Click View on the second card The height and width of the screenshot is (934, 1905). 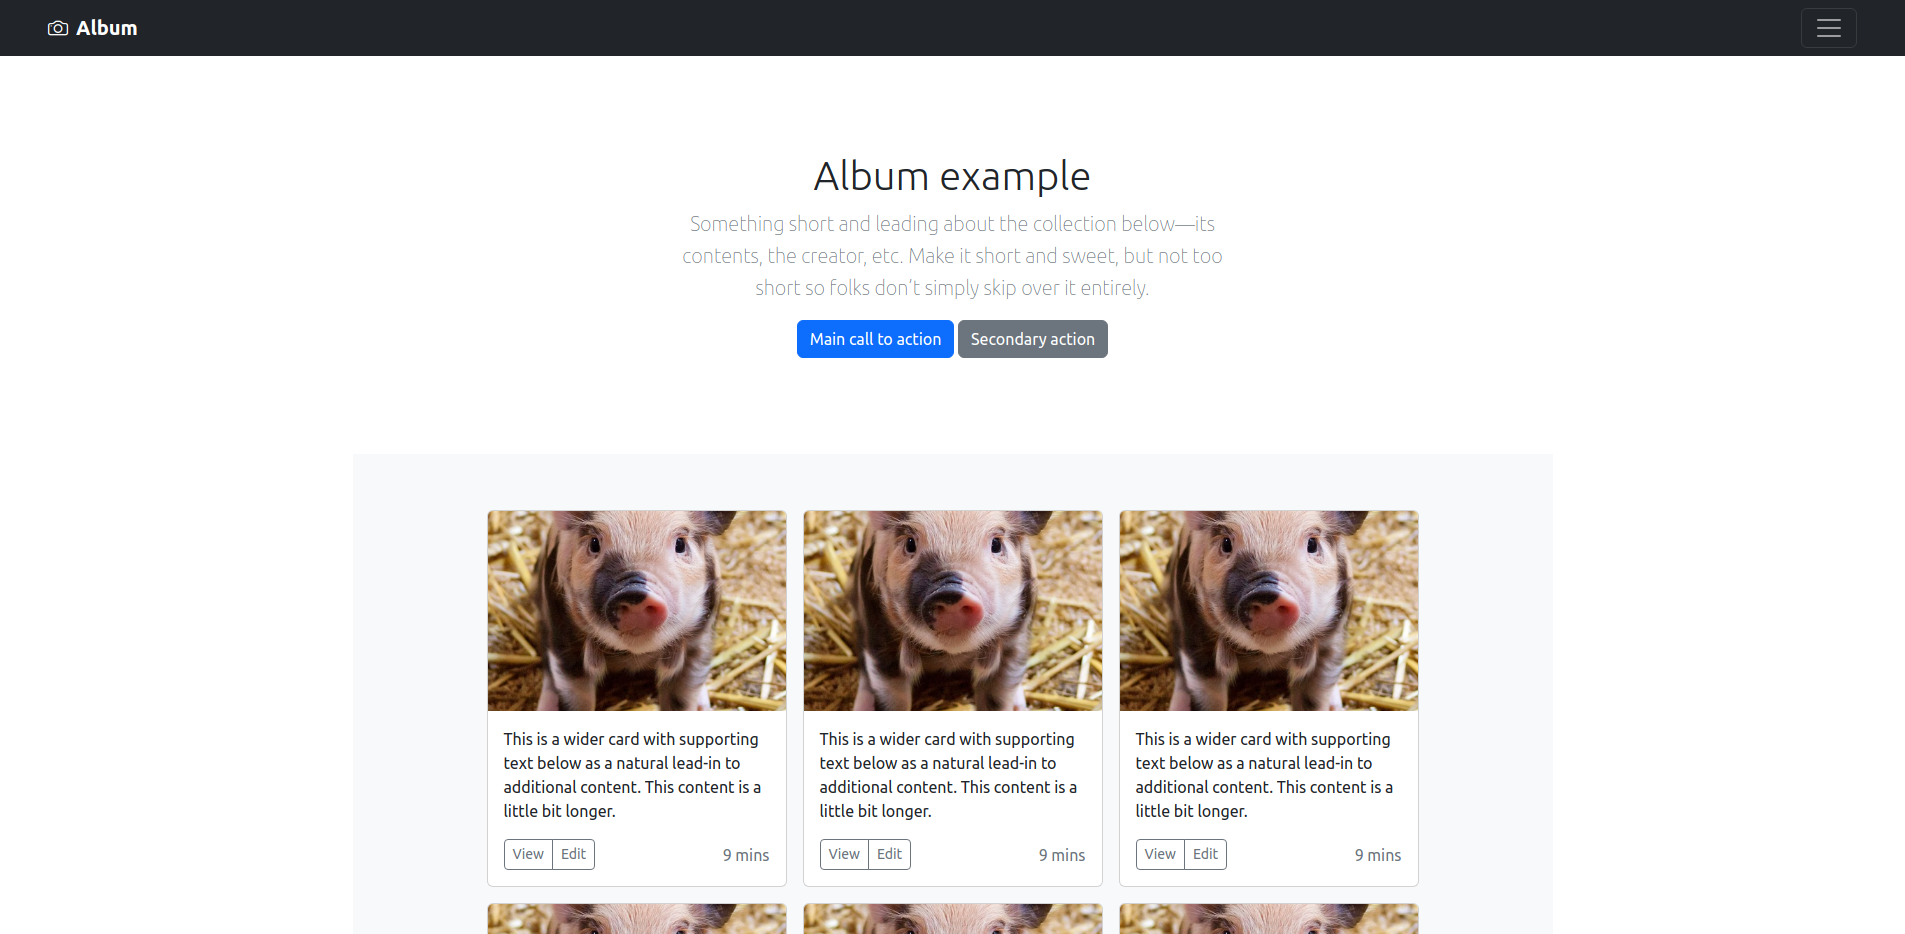coord(844,854)
